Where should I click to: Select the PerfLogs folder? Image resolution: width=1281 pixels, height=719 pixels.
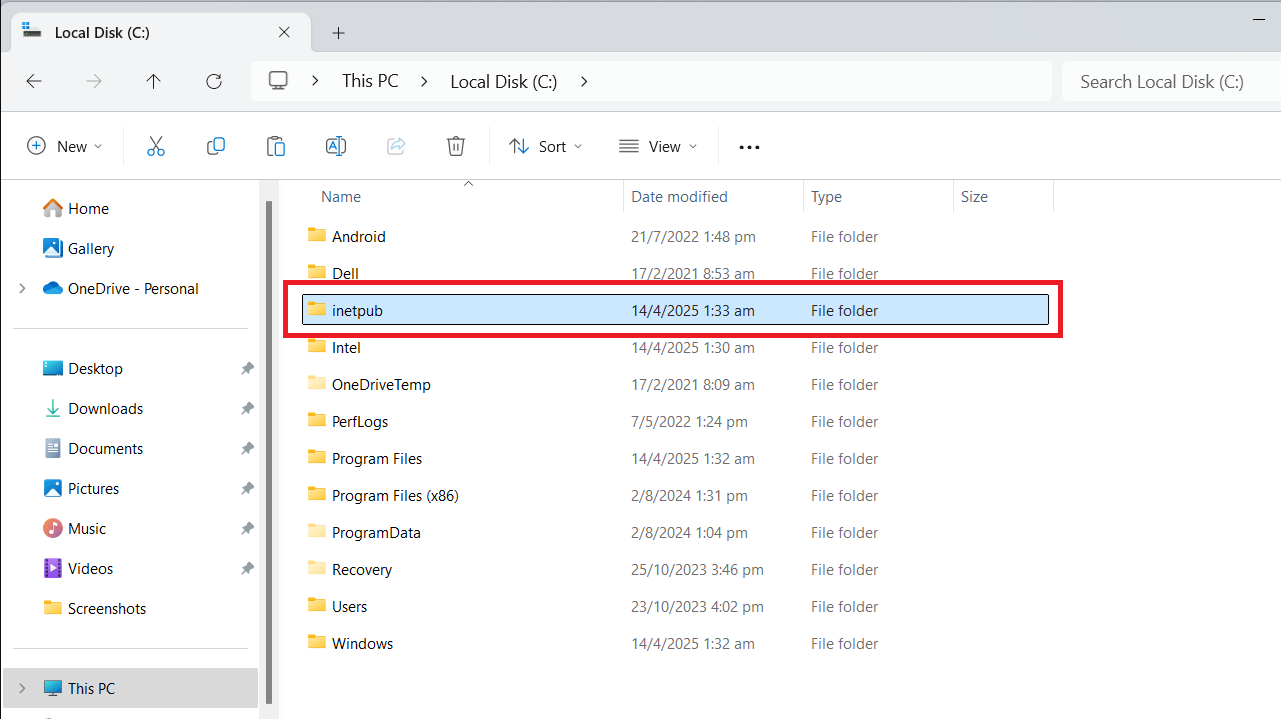click(675, 422)
